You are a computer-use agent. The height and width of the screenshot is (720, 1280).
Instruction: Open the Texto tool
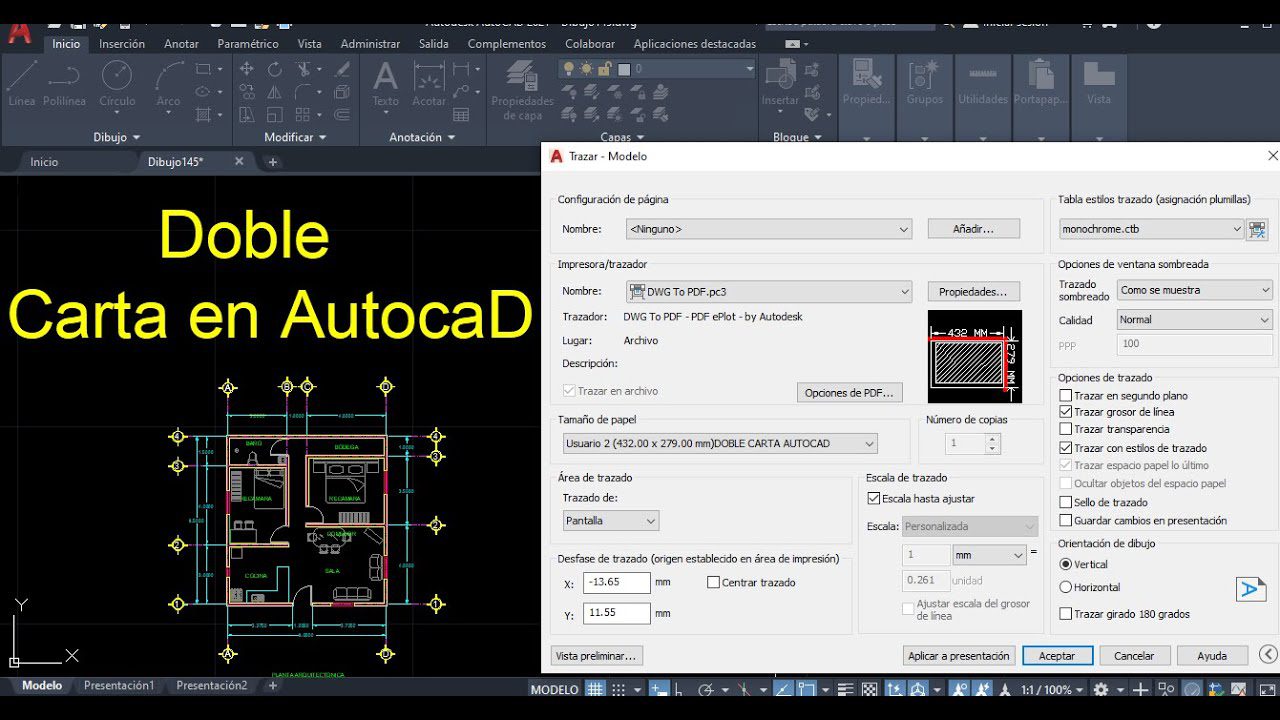(384, 85)
